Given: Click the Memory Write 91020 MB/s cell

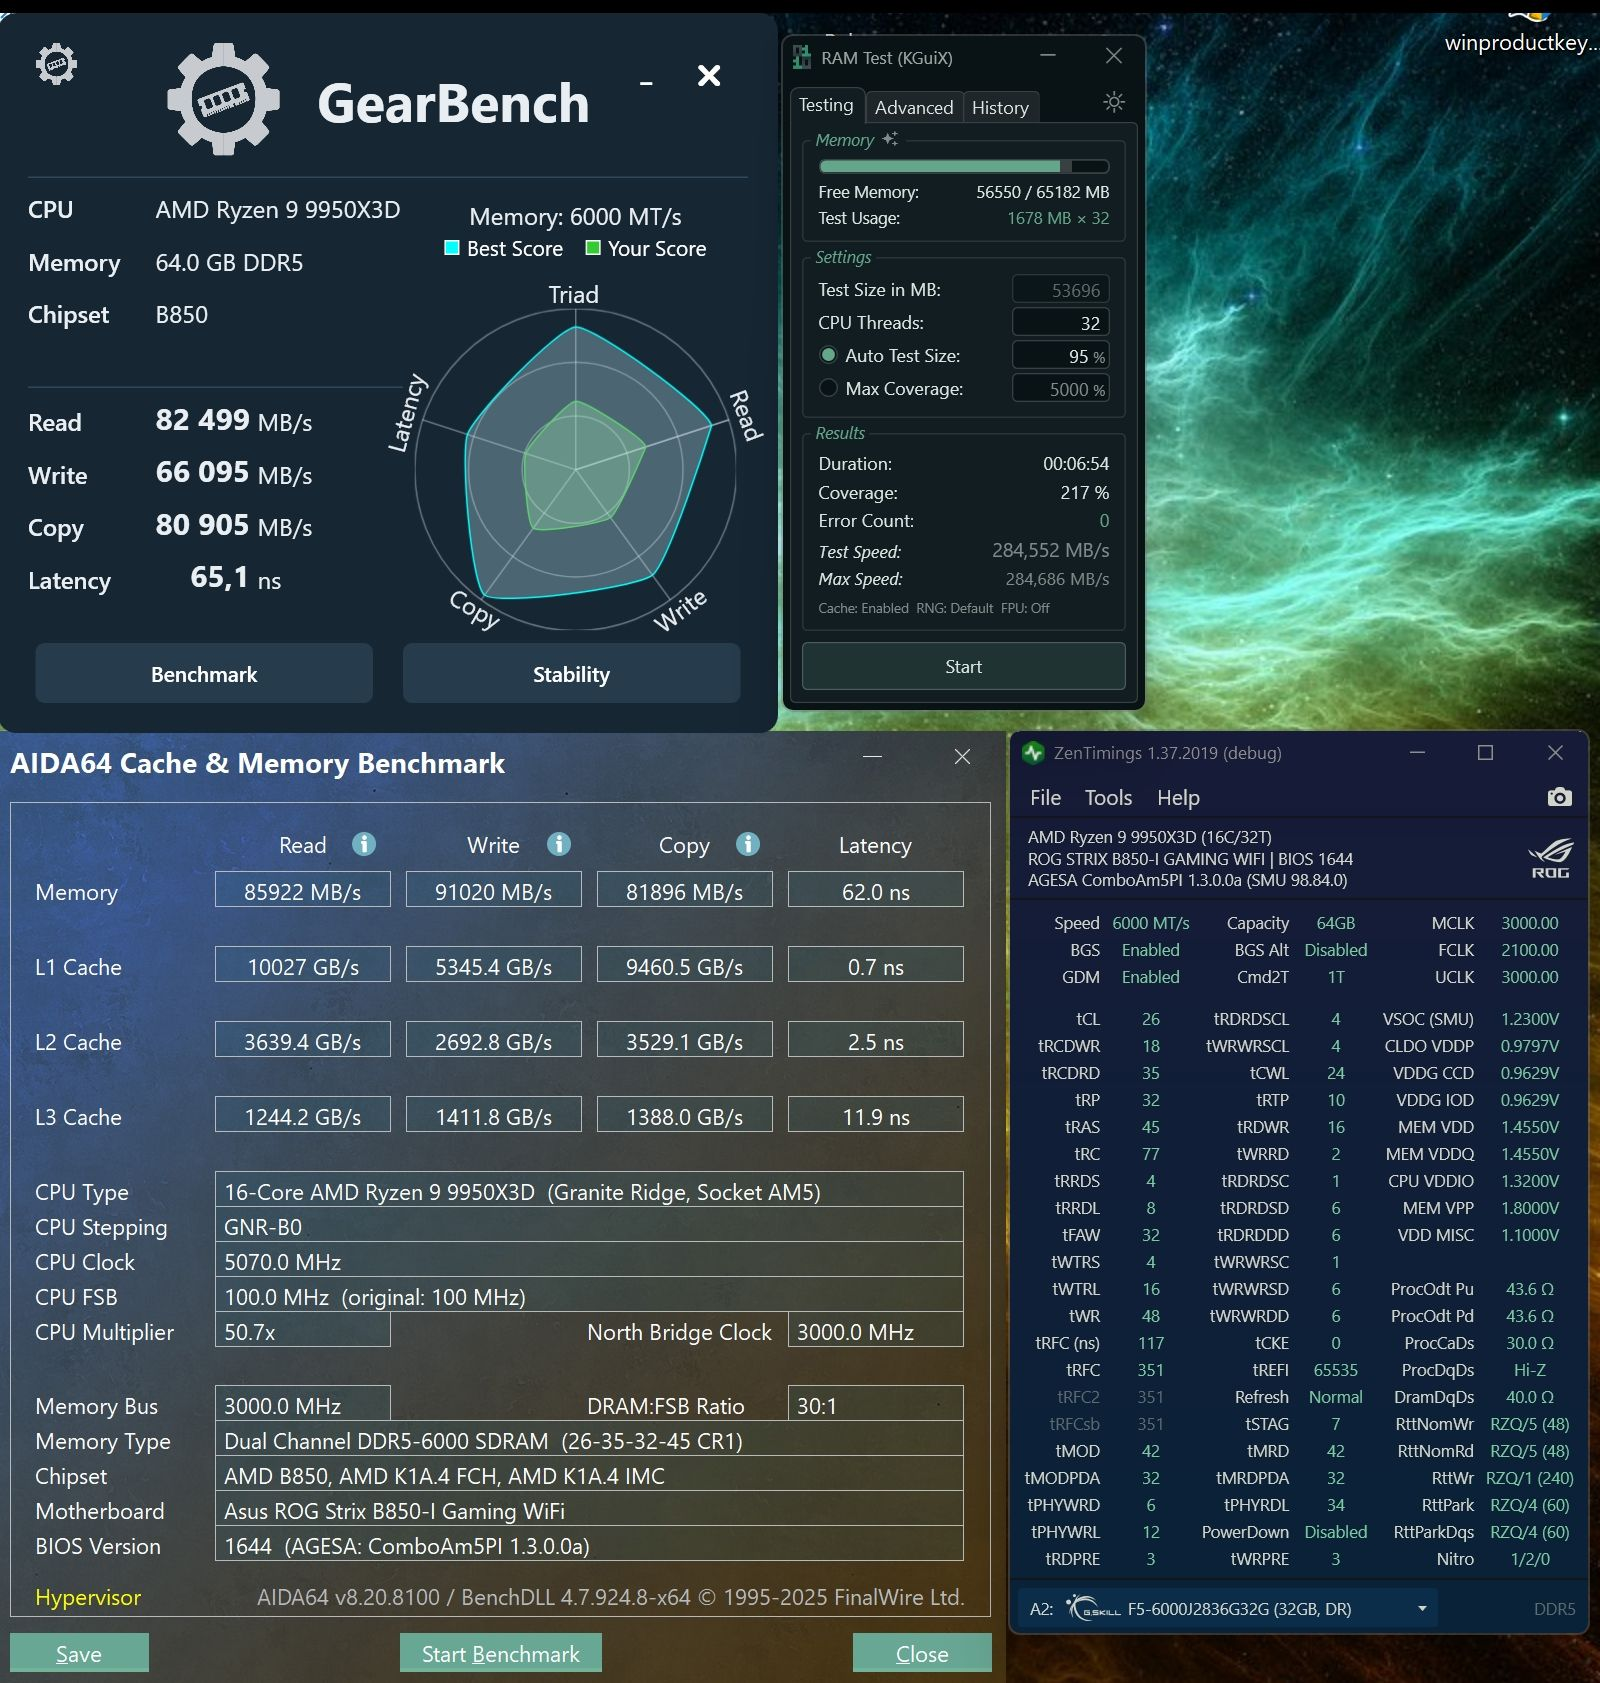Looking at the screenshot, I should pyautogui.click(x=494, y=890).
